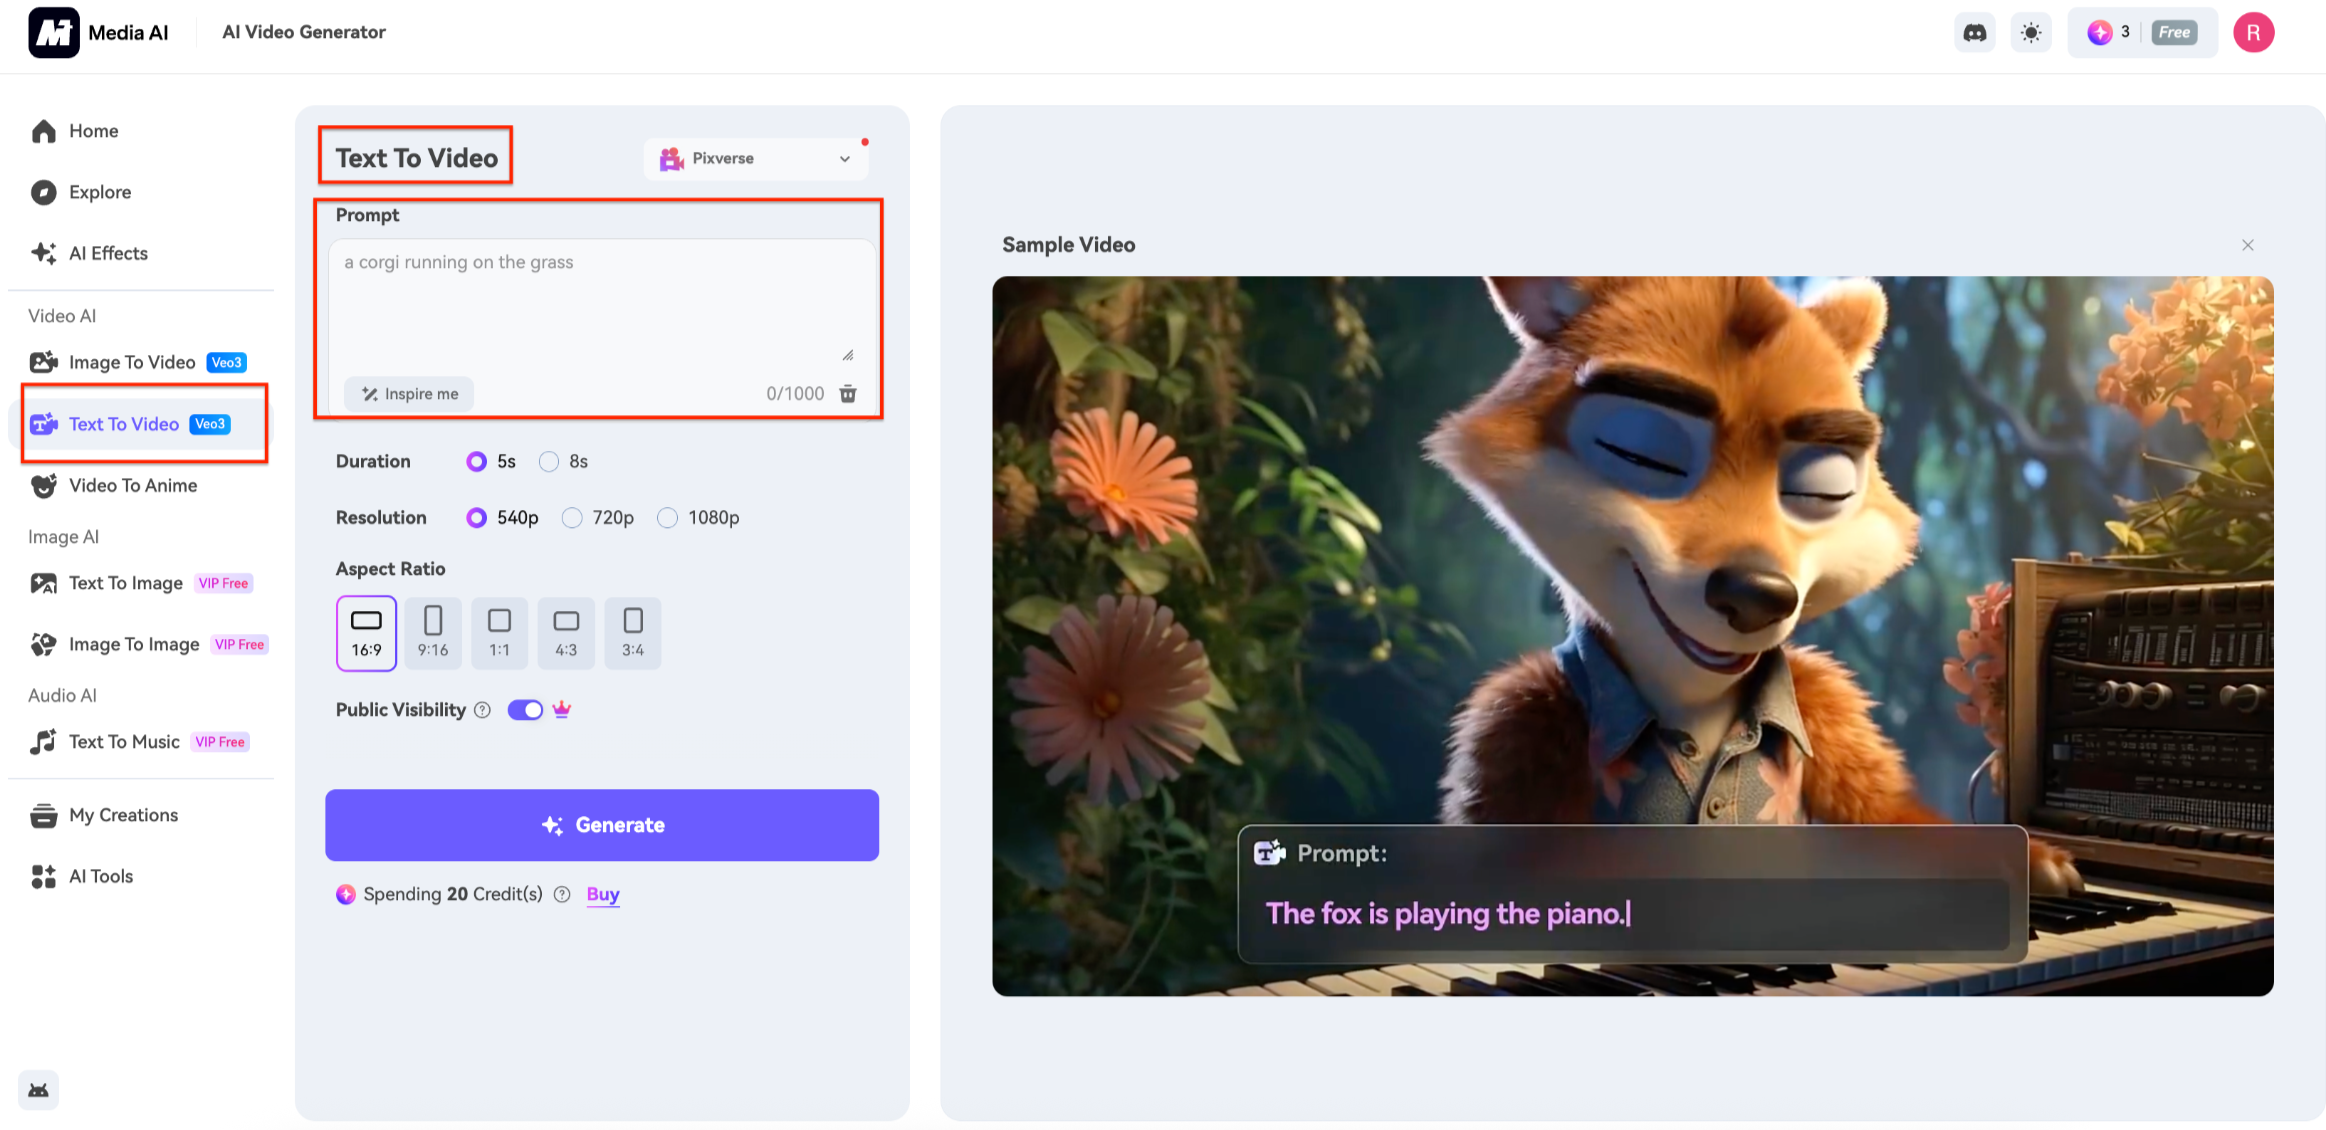Click the credits help question mark icon
The height and width of the screenshot is (1130, 2326).
pyautogui.click(x=562, y=895)
